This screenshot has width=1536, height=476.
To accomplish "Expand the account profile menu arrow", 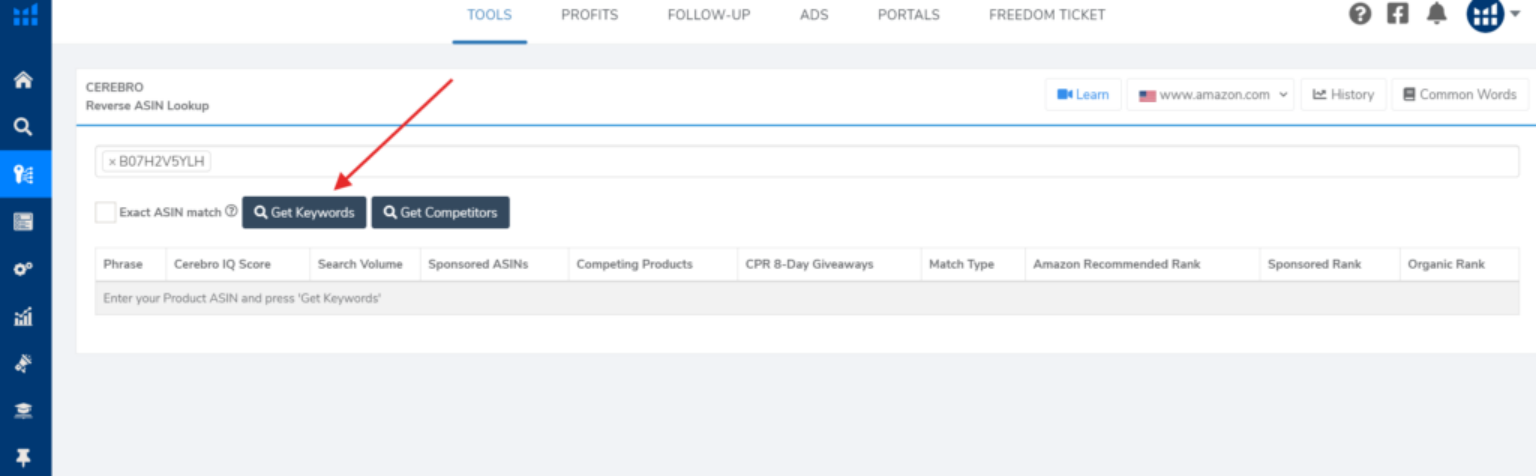I will 1515,14.
